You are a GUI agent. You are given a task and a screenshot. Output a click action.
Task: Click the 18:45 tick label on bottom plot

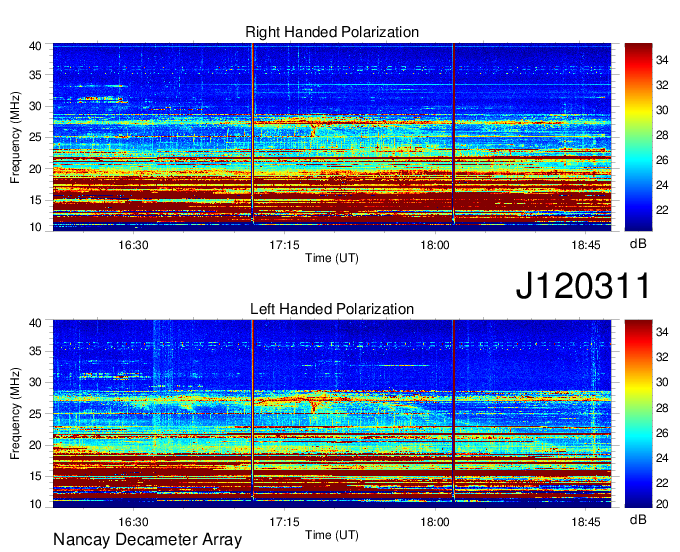point(585,522)
